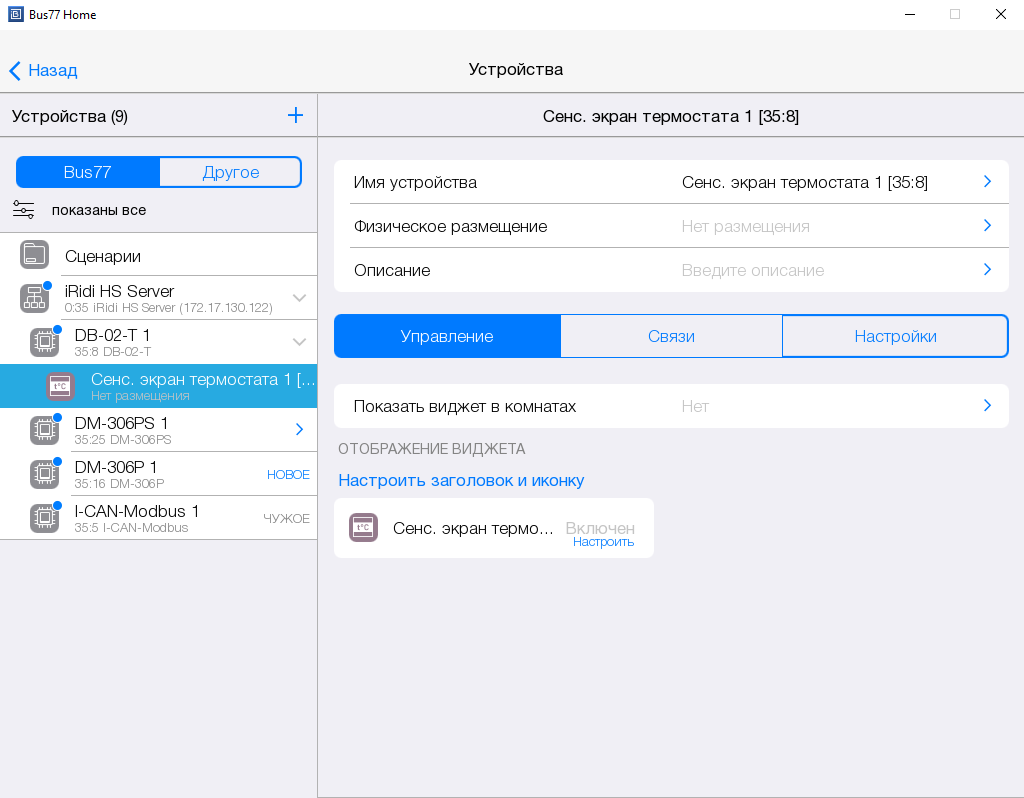Click Настроить заголовок и иконку link
Screen dimensions: 1024x798
pos(461,480)
